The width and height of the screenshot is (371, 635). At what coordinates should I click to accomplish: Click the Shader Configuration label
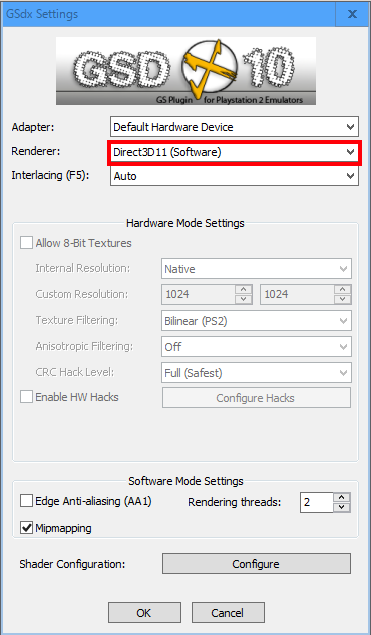coord(72,564)
